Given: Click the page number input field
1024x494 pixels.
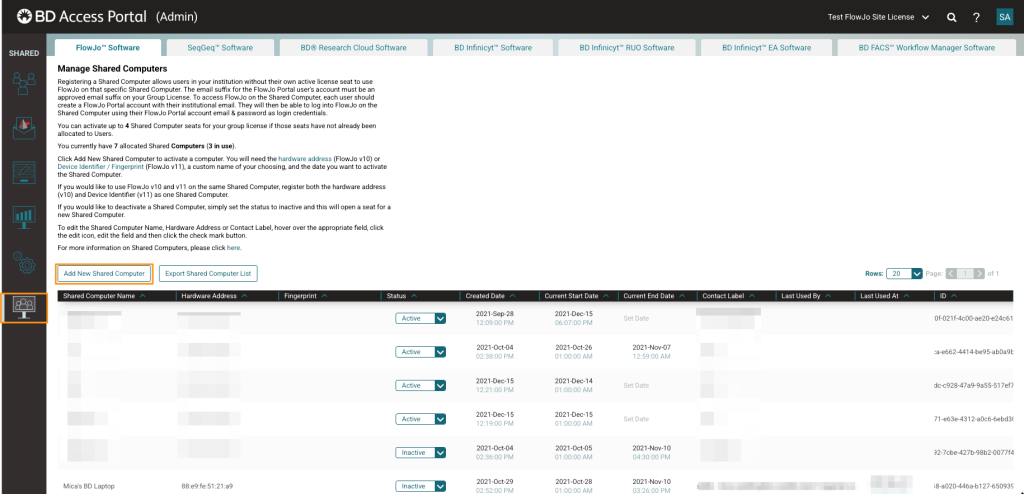Looking at the screenshot, I should (x=965, y=273).
